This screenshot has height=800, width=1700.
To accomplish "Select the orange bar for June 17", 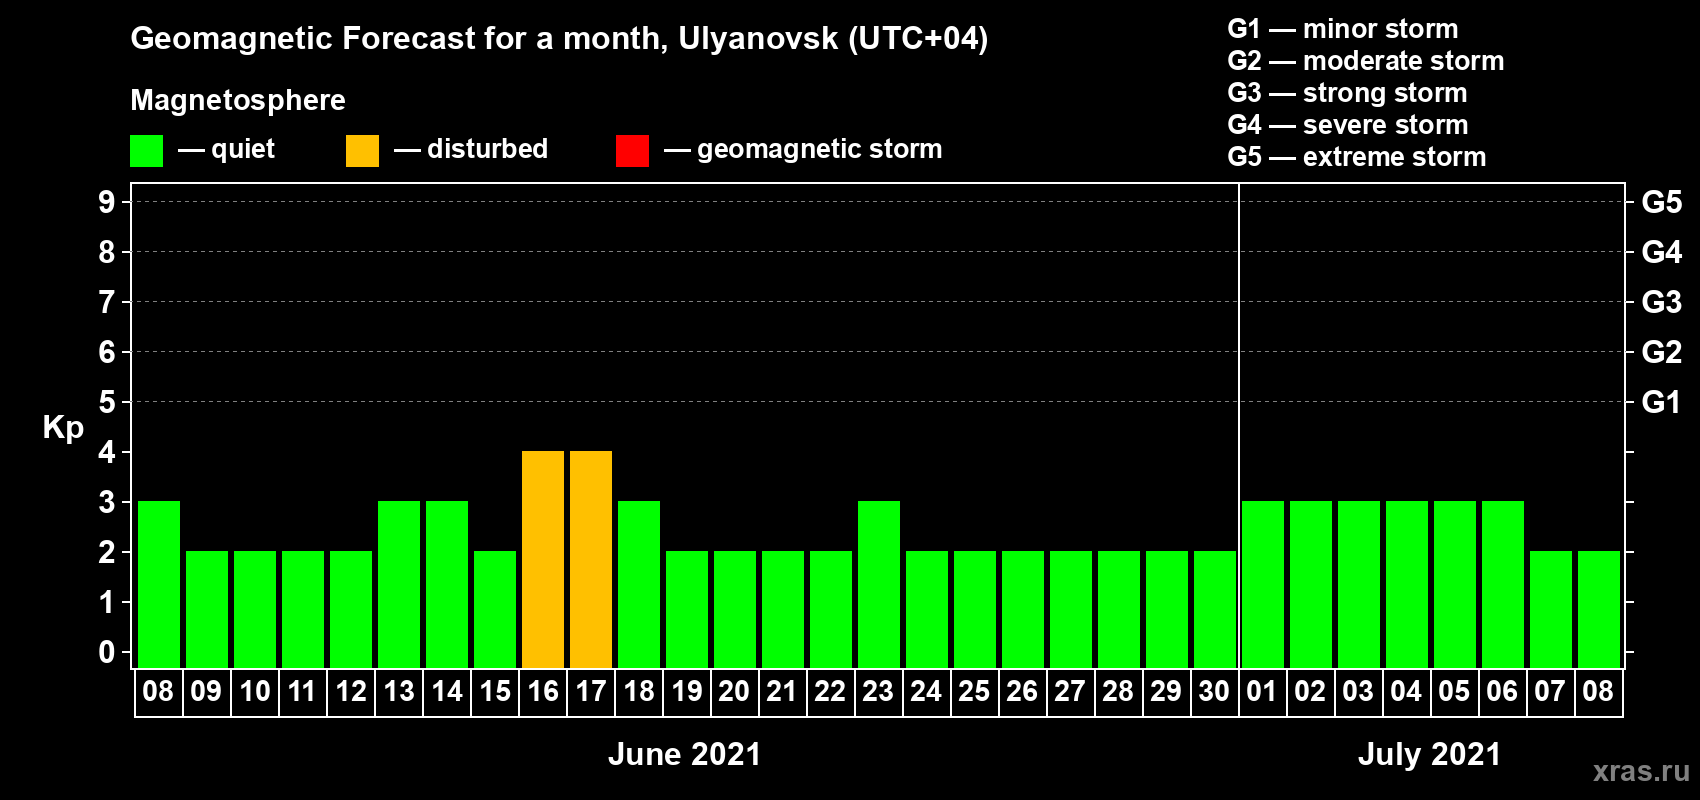I will click(591, 559).
